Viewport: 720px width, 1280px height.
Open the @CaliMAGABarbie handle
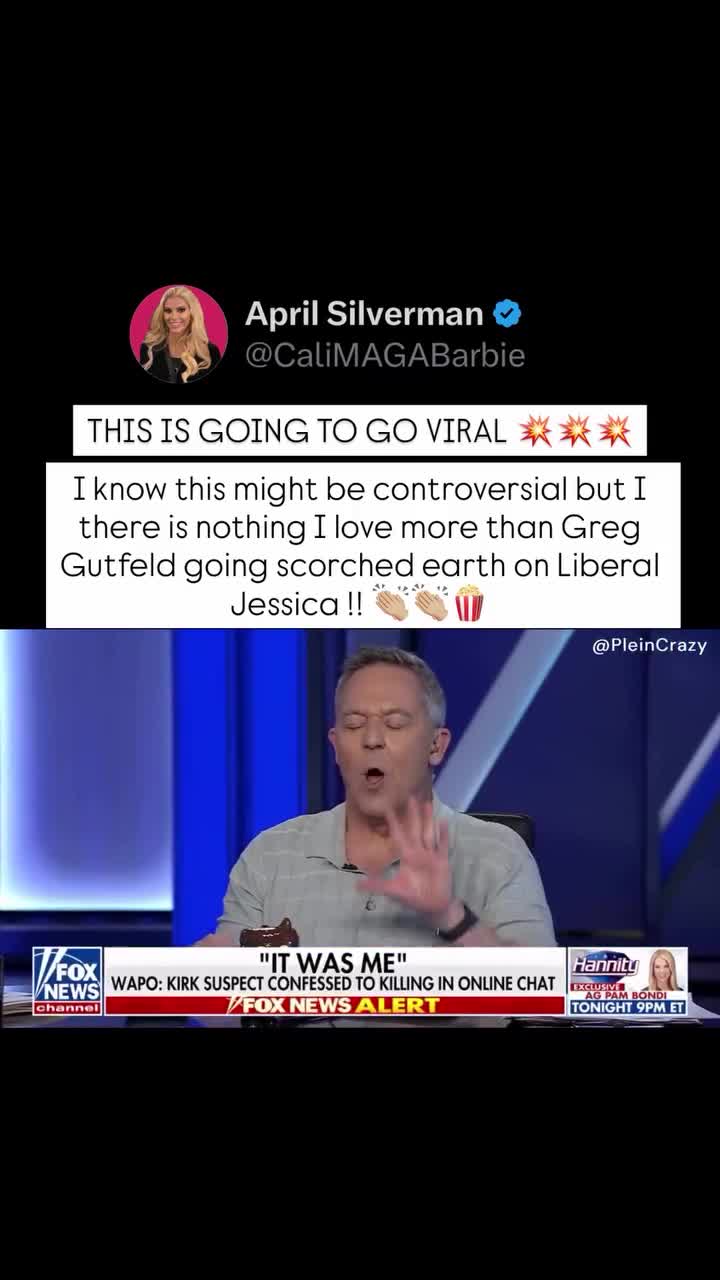[x=385, y=356]
